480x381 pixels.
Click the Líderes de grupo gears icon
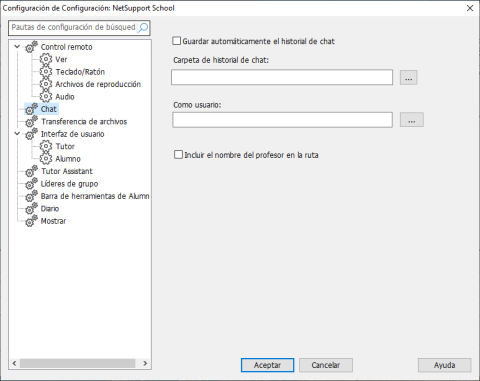(32, 184)
